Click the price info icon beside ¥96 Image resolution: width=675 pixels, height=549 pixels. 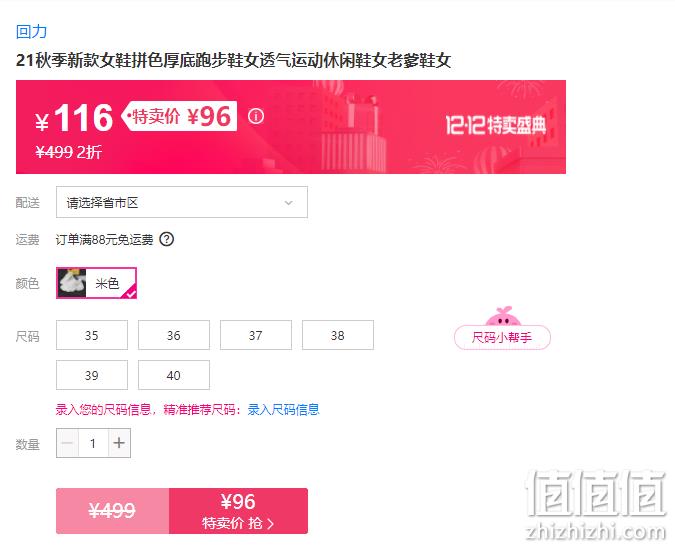click(256, 116)
